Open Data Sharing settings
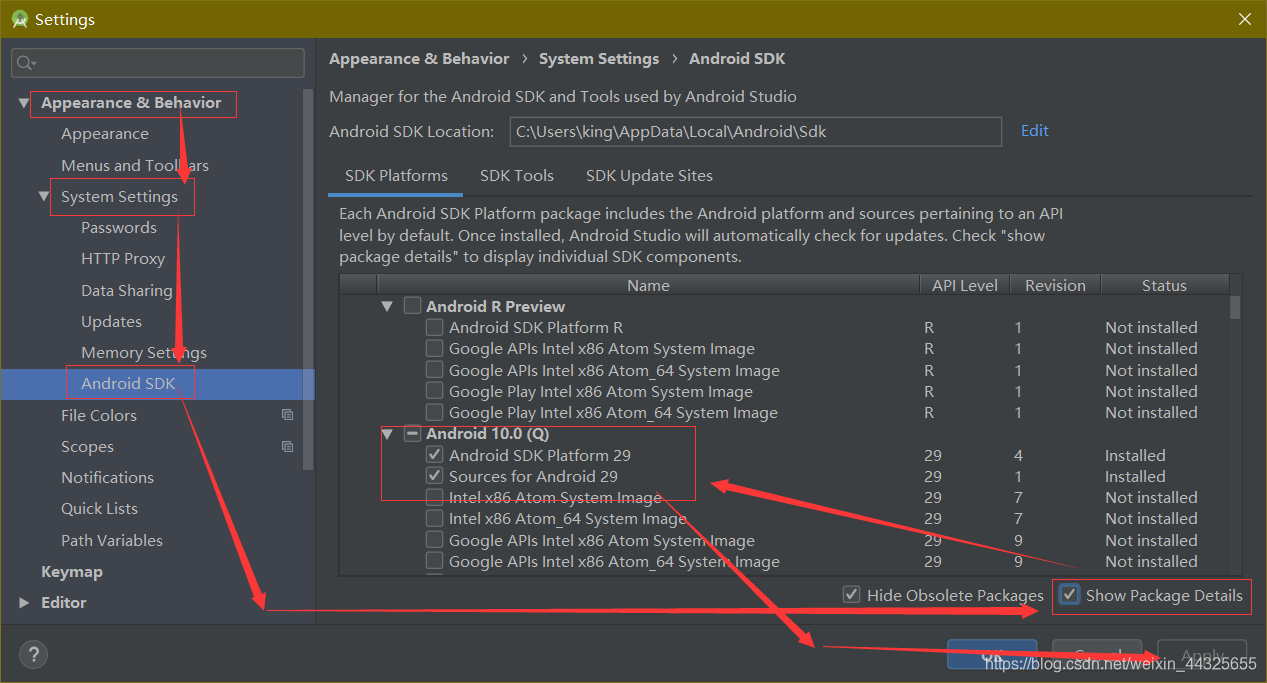This screenshot has width=1267, height=683. click(x=127, y=290)
